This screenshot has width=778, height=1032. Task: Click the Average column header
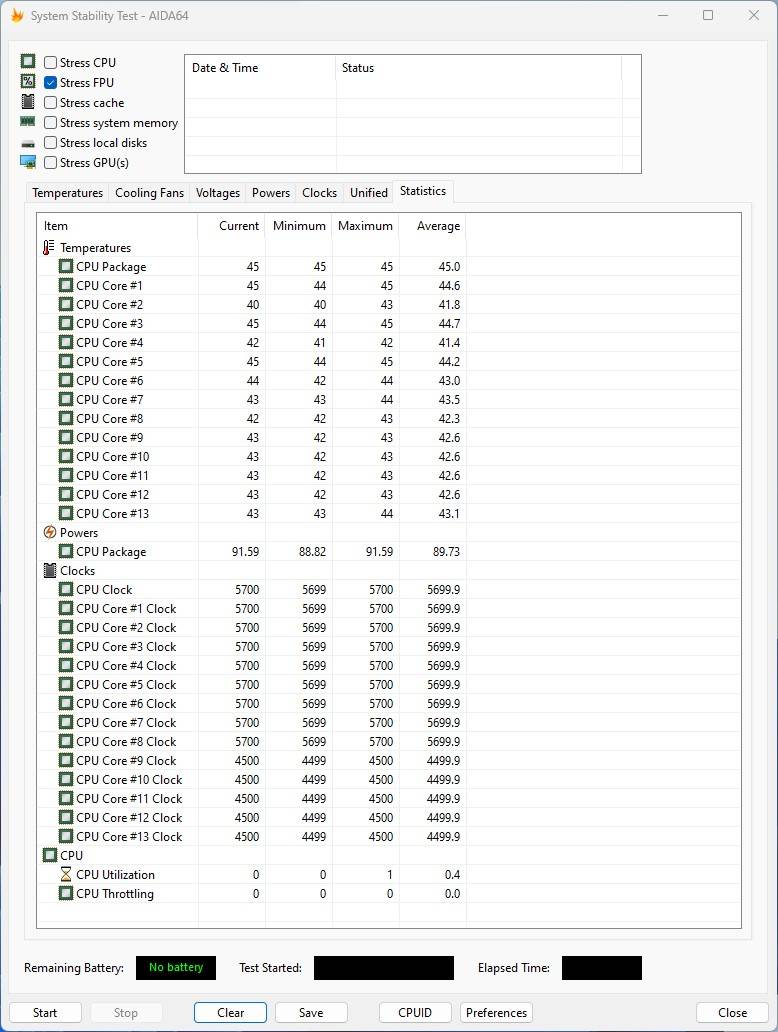tap(438, 226)
